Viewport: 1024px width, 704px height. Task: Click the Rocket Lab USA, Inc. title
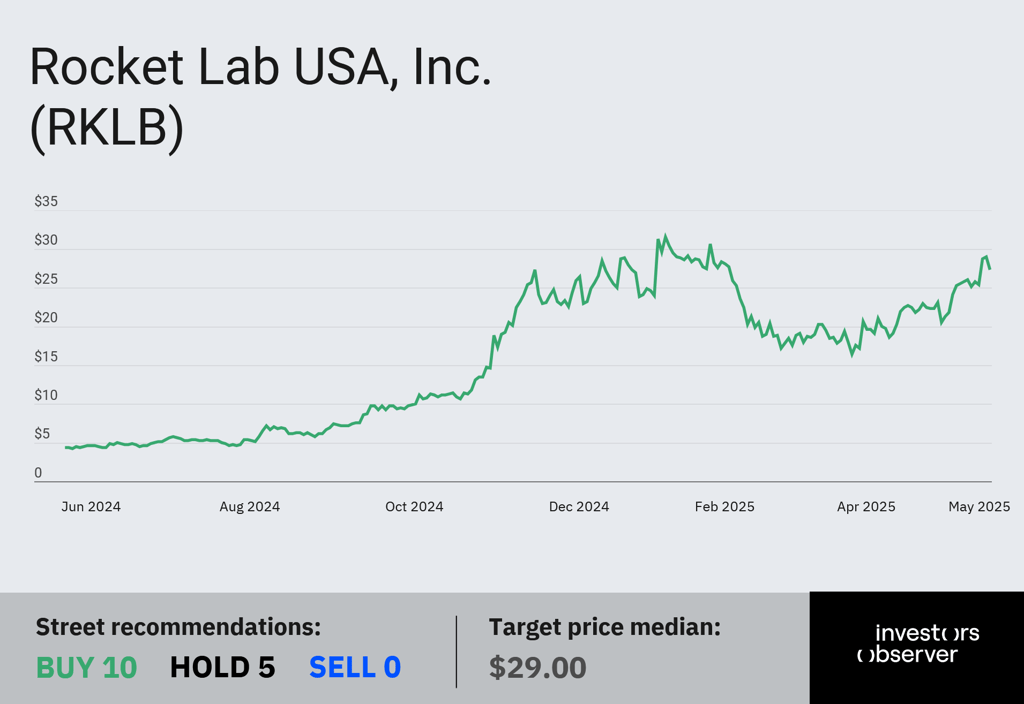pos(261,67)
